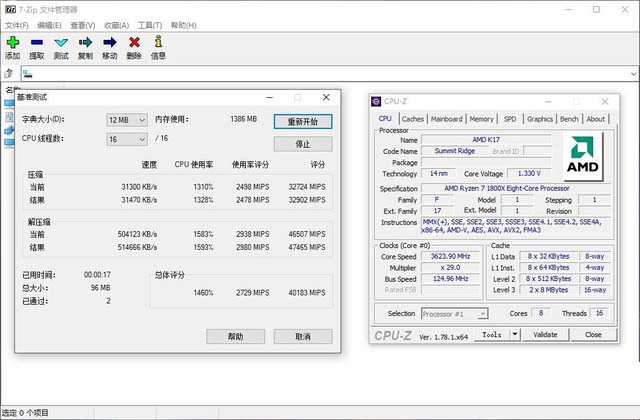Click the red Delete (删除) X icon
This screenshot has height=420, width=640.
point(134,42)
